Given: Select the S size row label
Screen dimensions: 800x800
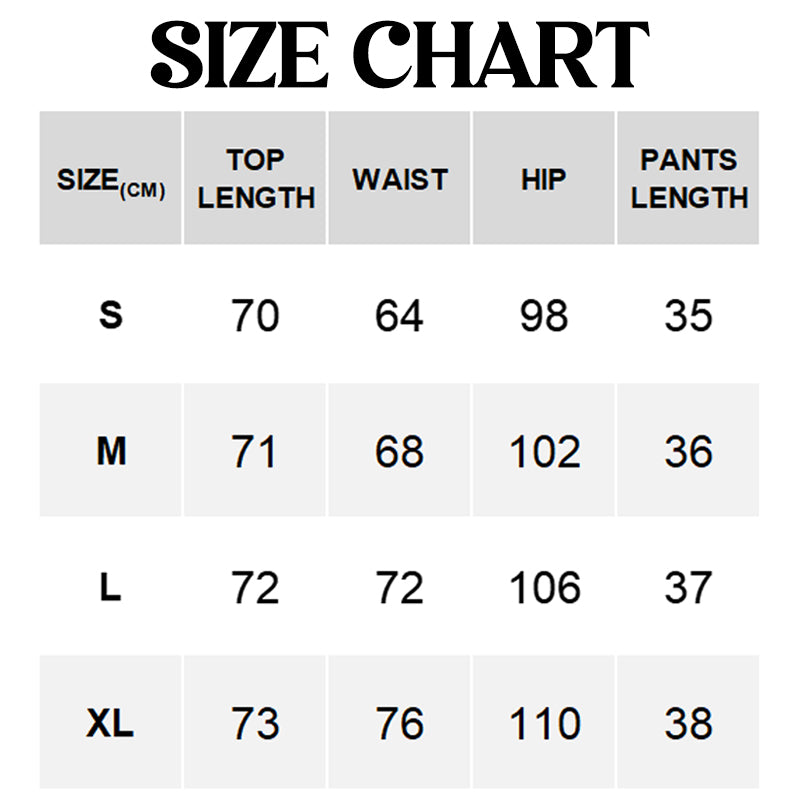Looking at the screenshot, I should pyautogui.click(x=111, y=316).
